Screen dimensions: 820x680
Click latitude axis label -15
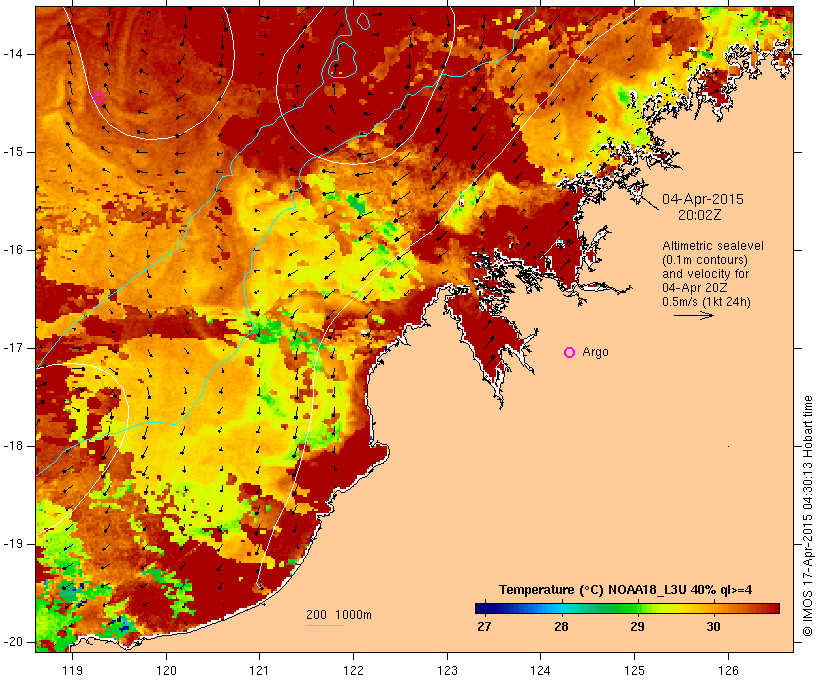click(x=13, y=152)
